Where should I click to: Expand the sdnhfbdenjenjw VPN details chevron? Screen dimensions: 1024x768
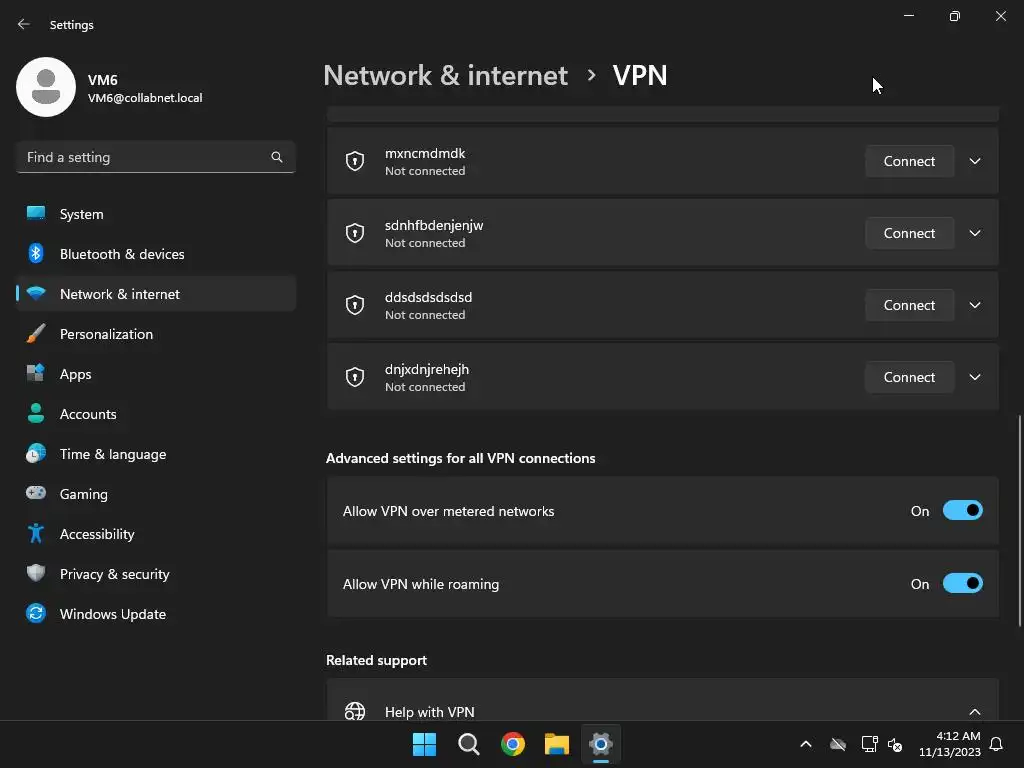pos(975,233)
